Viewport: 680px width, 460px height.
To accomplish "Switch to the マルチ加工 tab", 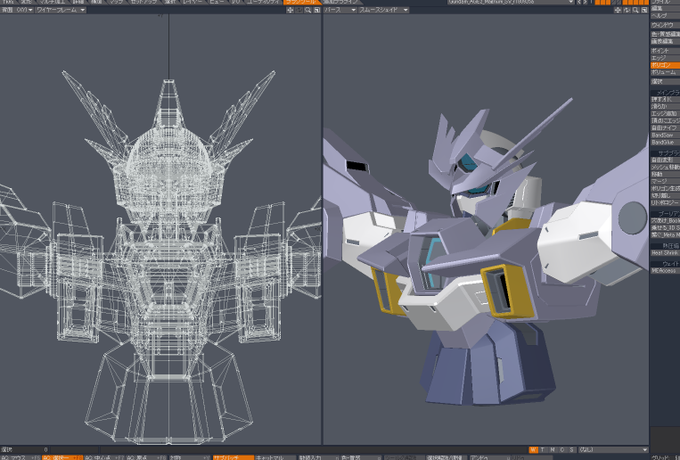I will tap(52, 2).
